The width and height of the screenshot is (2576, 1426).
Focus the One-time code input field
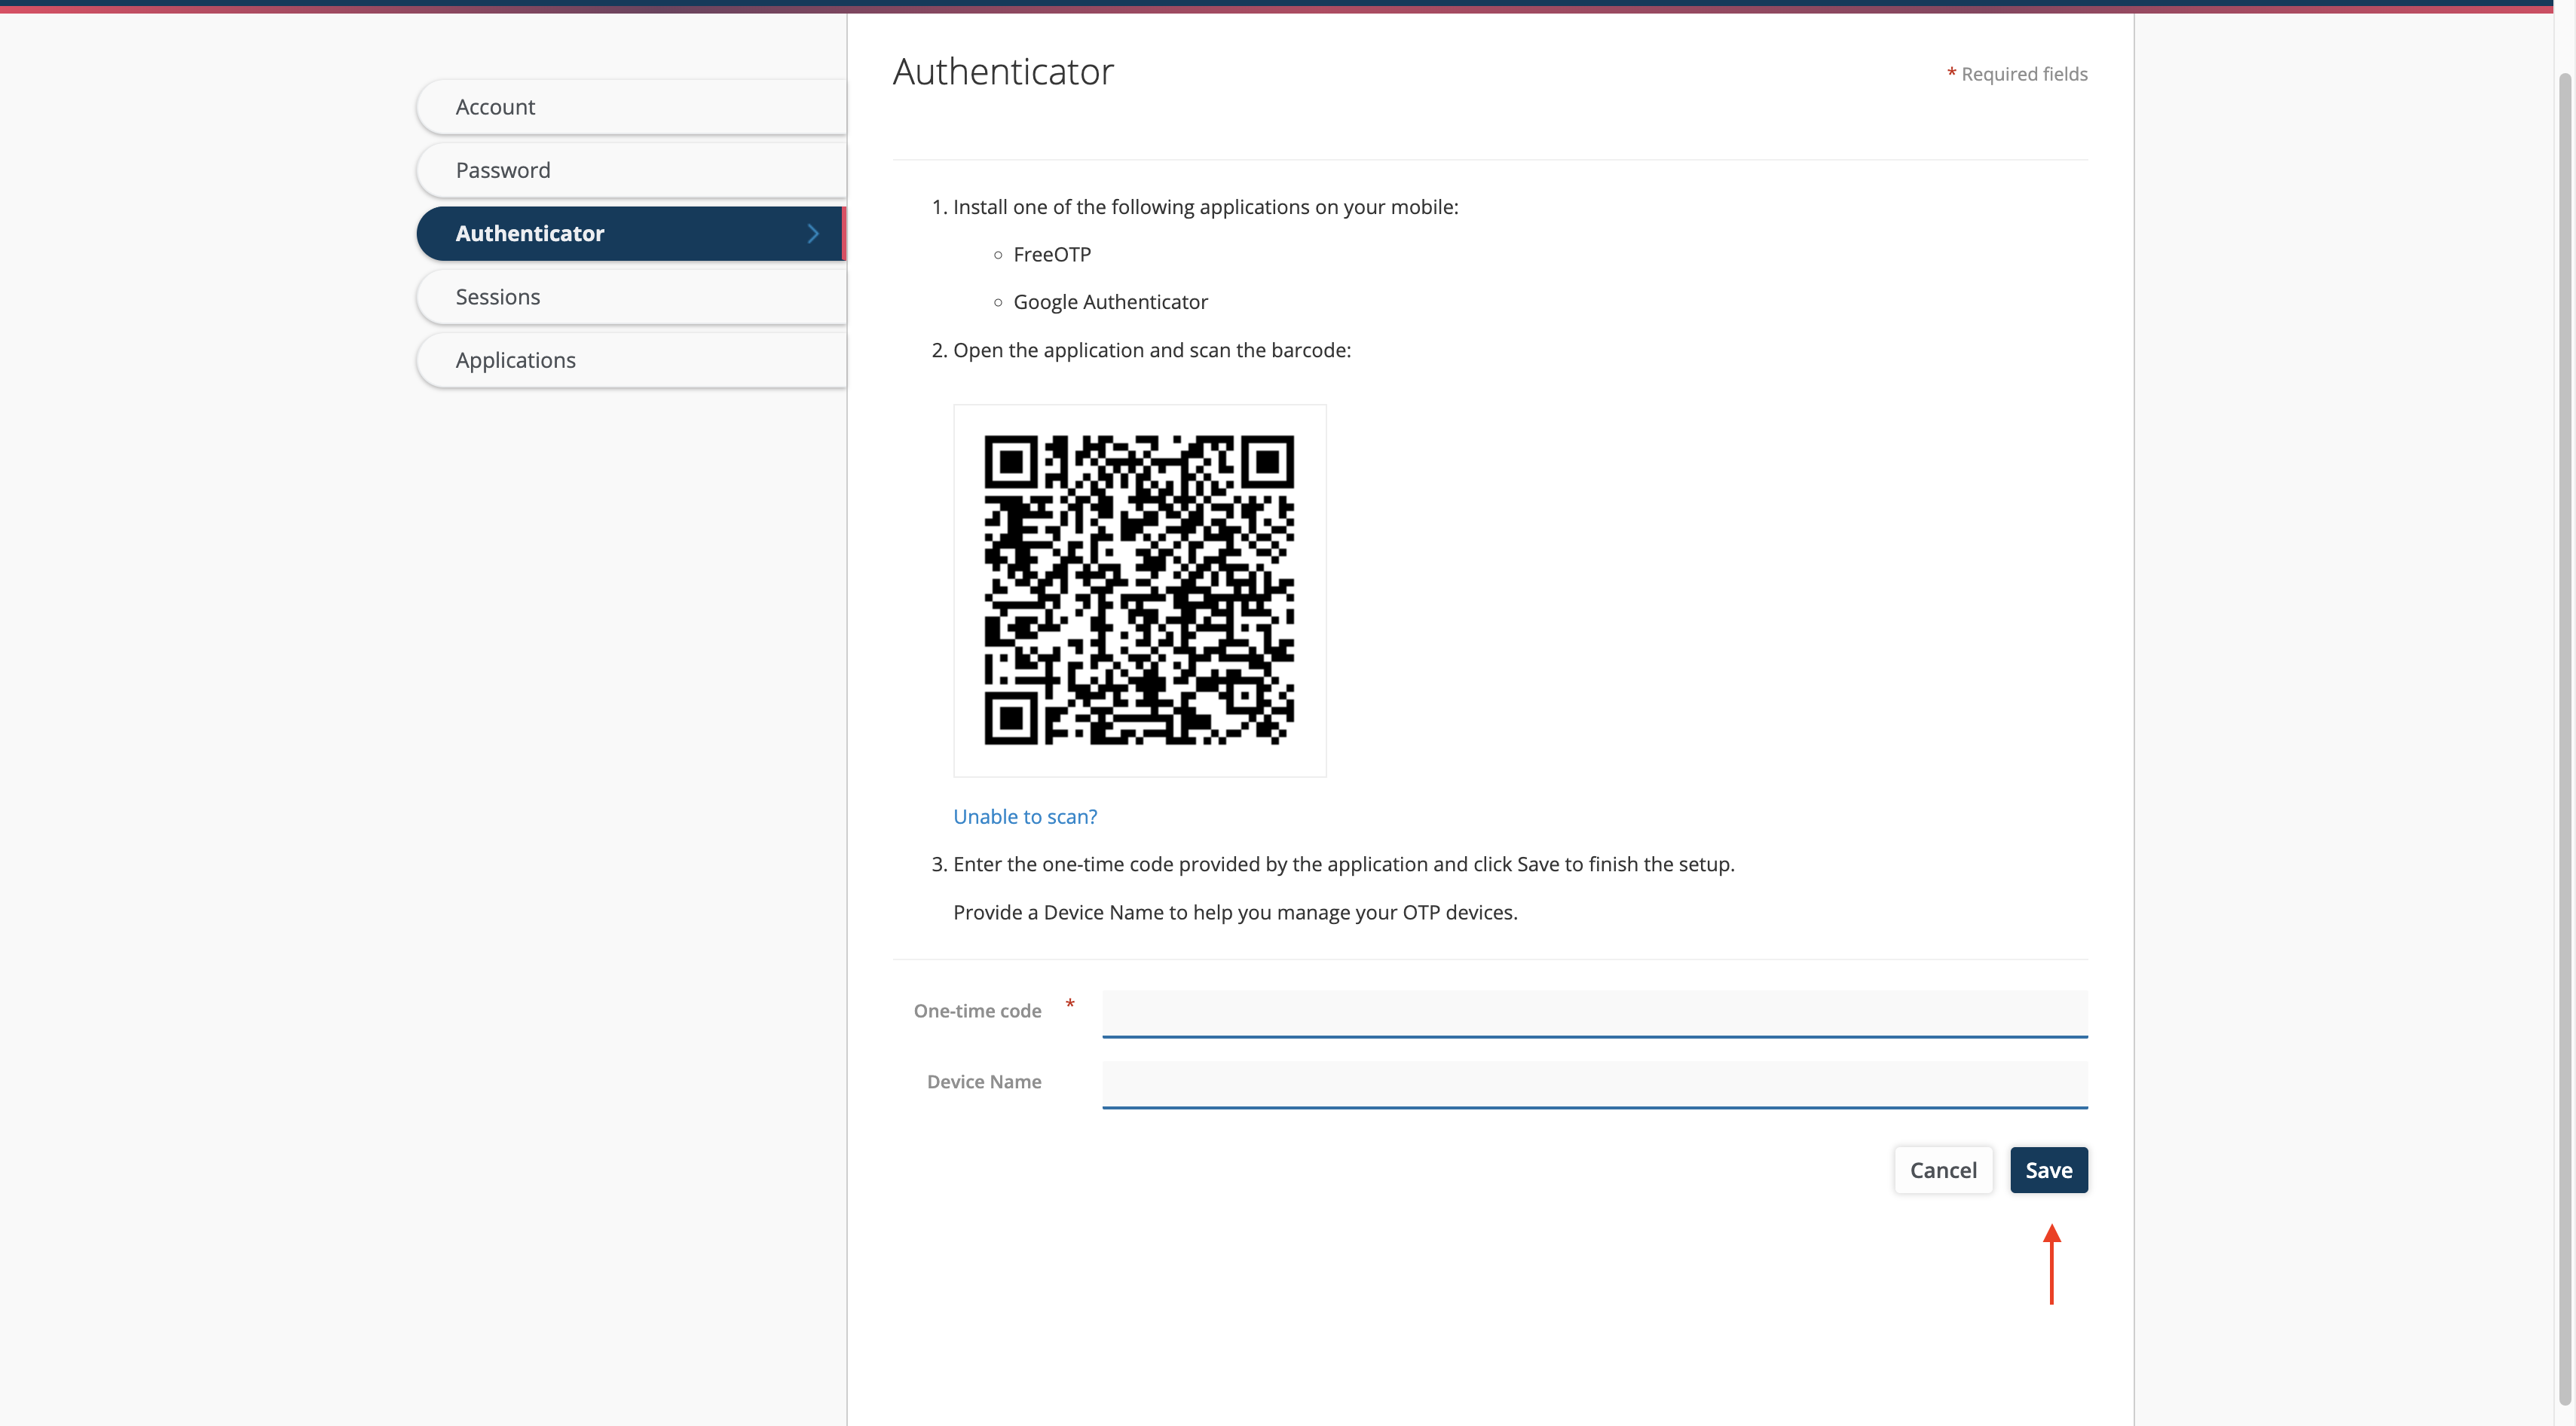tap(1594, 1012)
